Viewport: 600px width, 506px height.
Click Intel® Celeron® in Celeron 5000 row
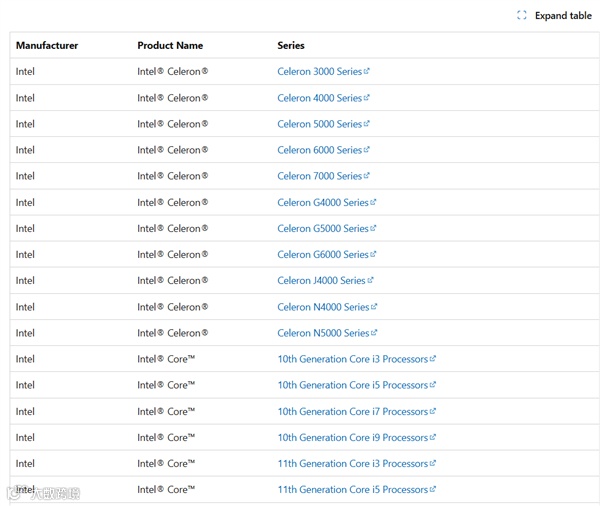(173, 124)
